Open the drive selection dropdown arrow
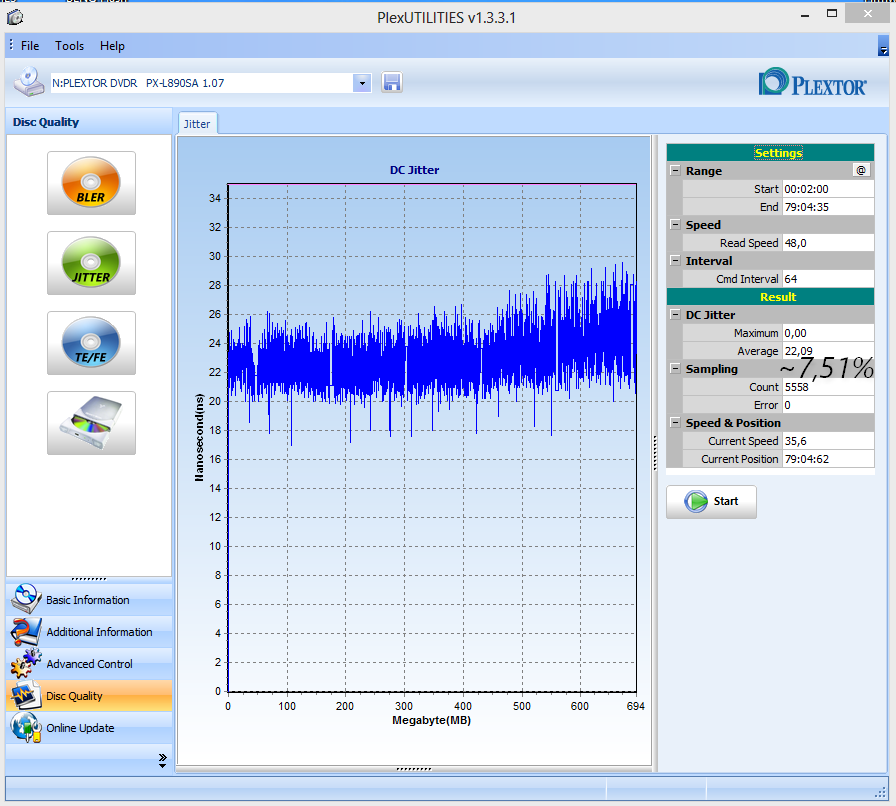896x806 pixels. [x=362, y=83]
